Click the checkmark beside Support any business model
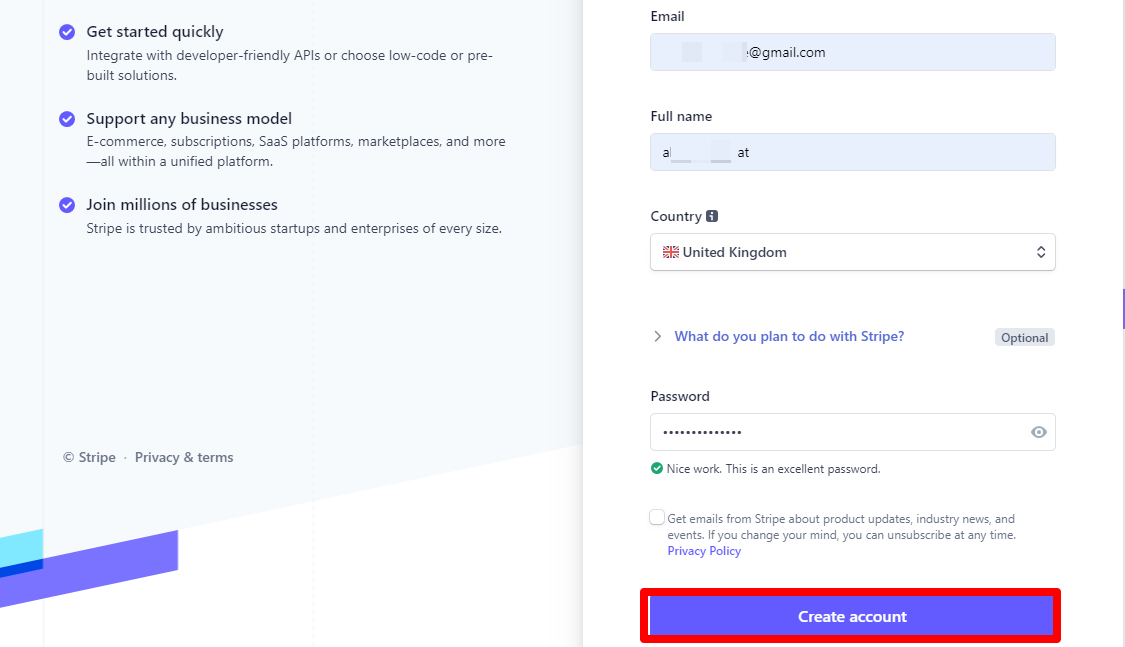 [67, 119]
